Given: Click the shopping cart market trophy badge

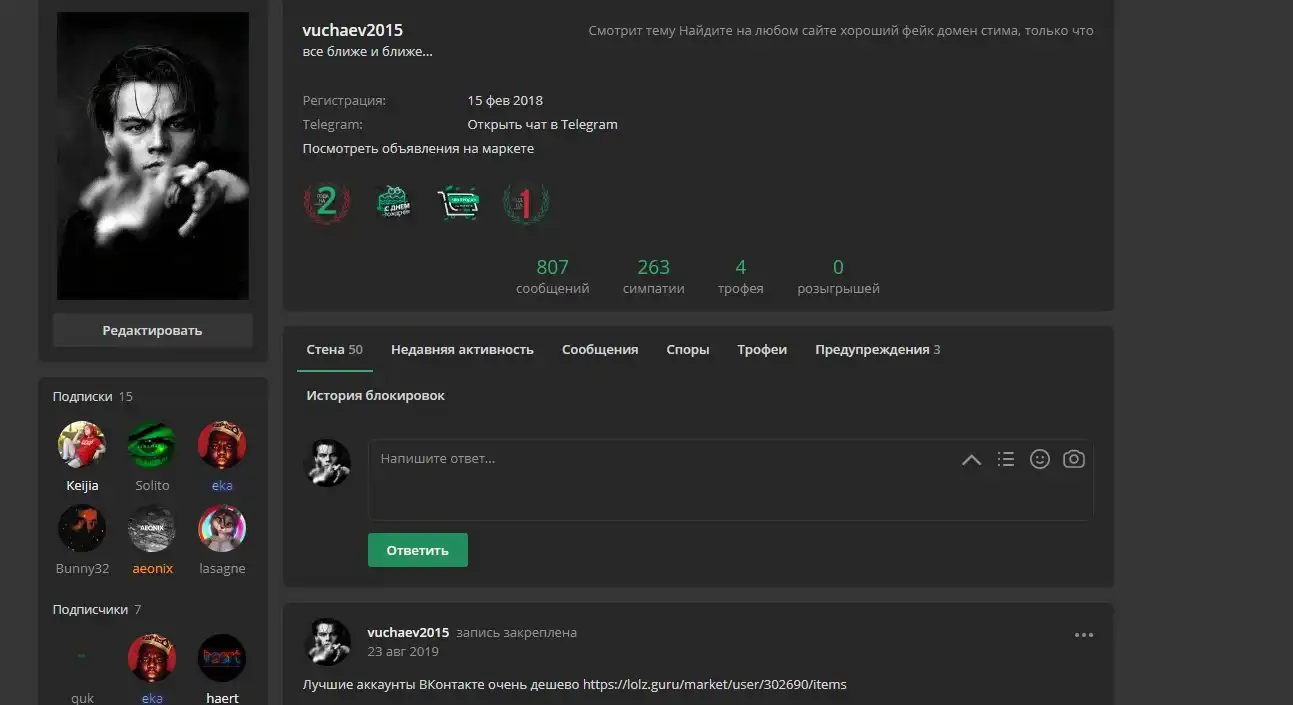Looking at the screenshot, I should point(459,204).
